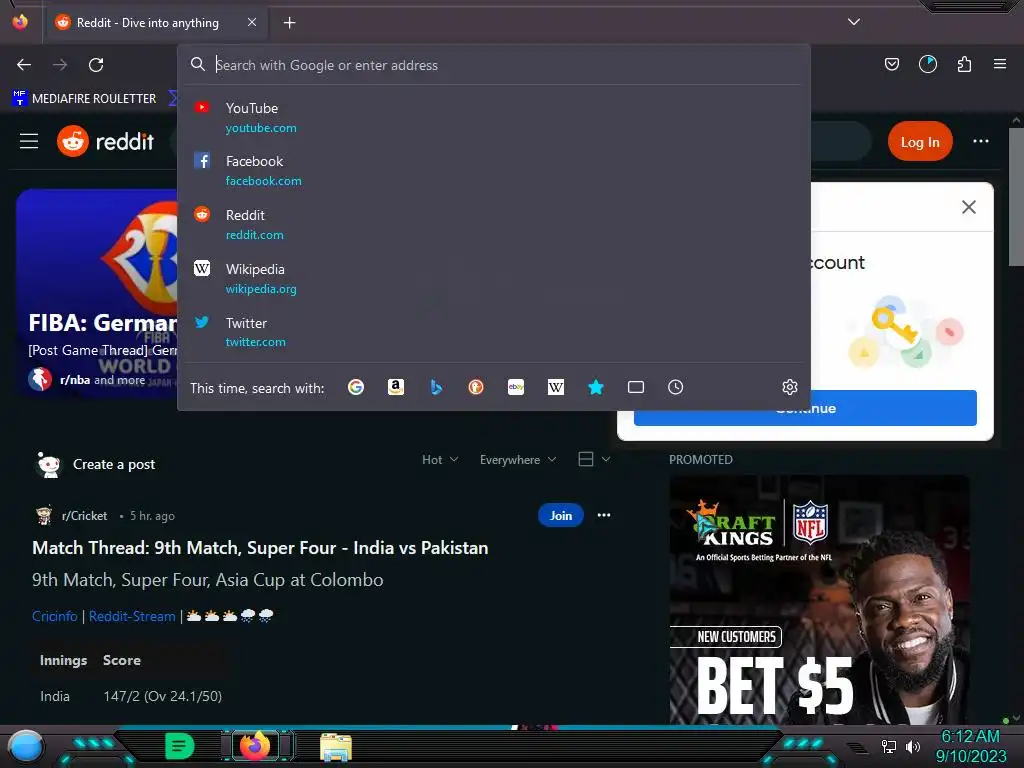Click the blue Continue button
The image size is (1024, 768).
pyautogui.click(x=805, y=408)
